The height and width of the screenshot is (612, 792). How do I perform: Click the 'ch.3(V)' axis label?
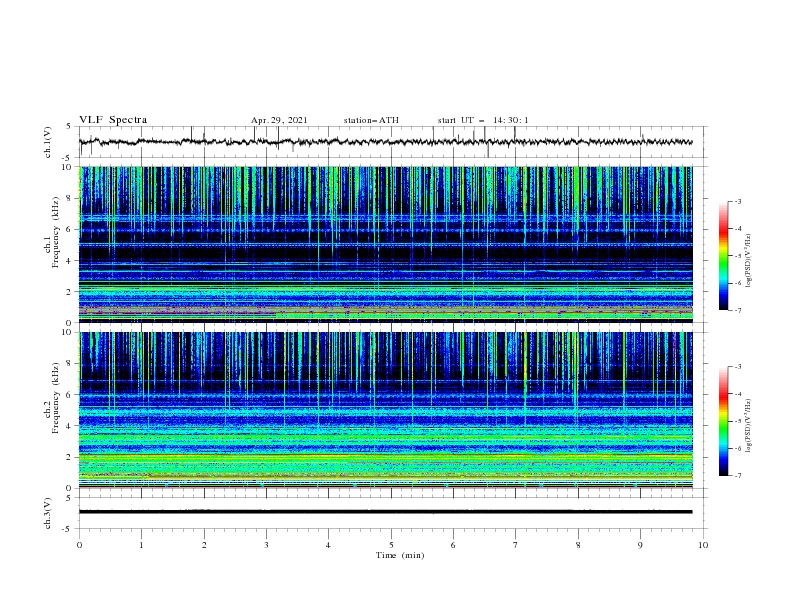[48, 513]
